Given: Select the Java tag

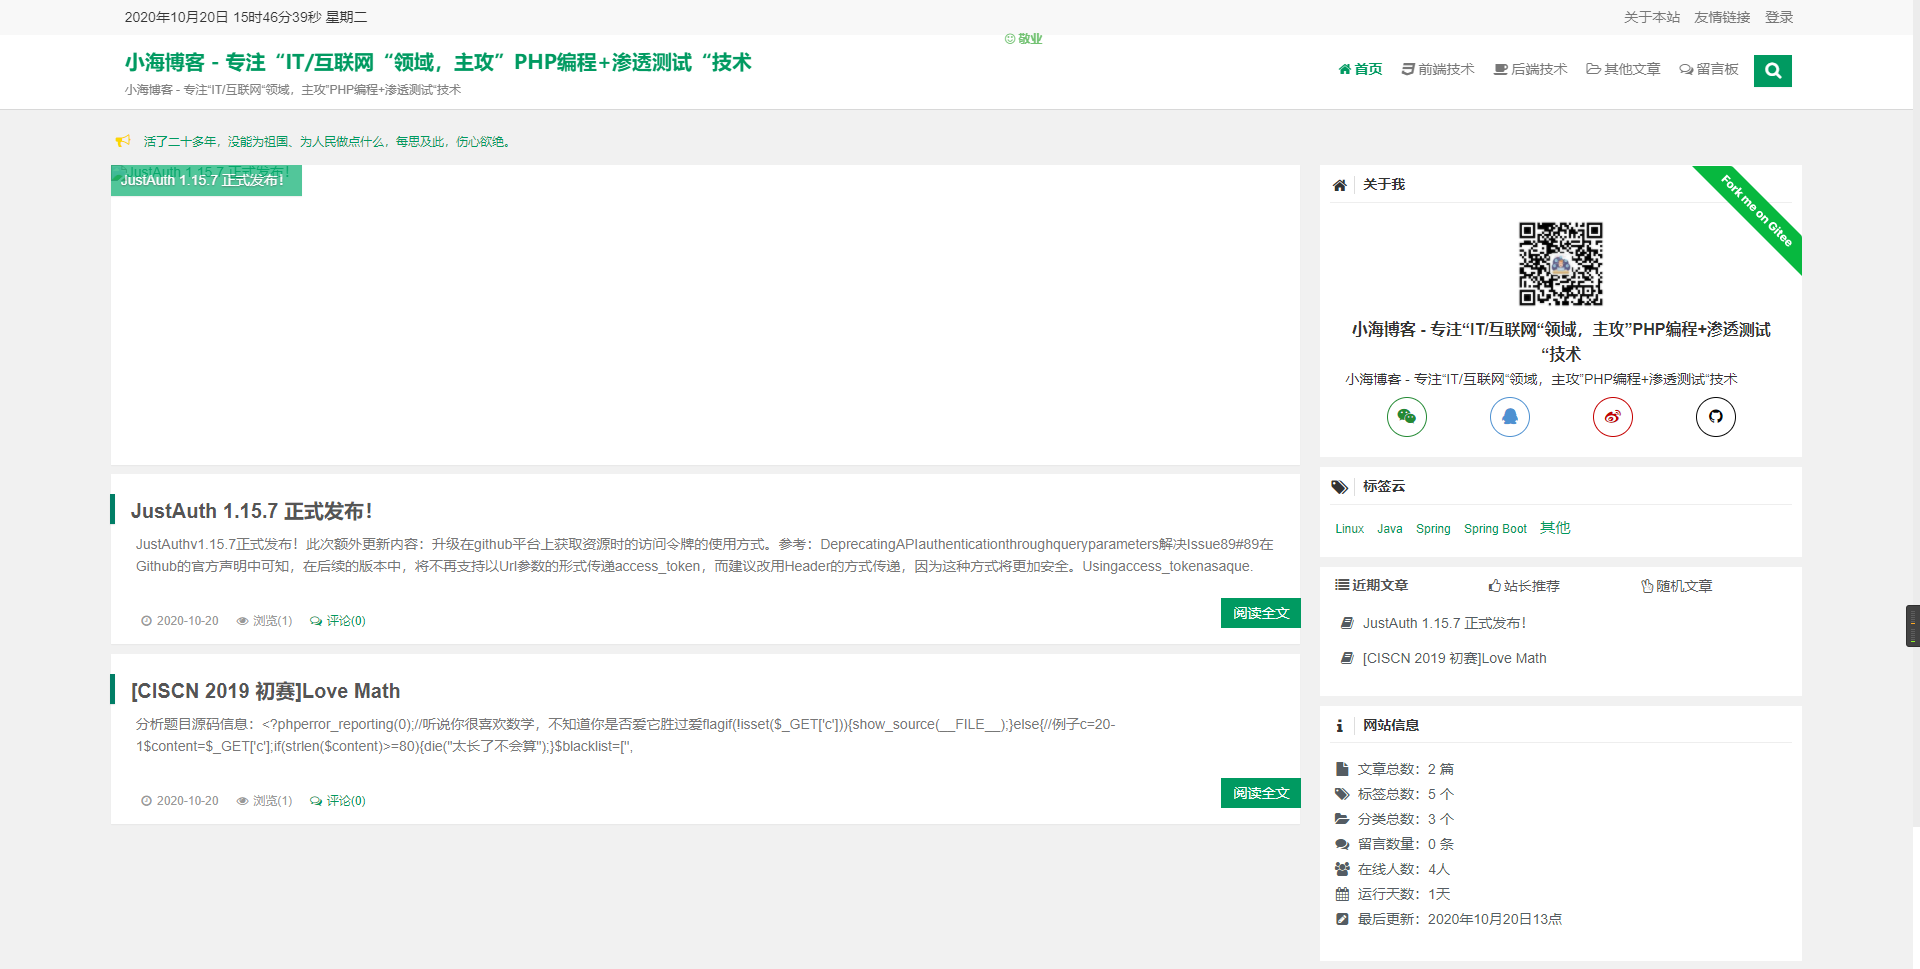Looking at the screenshot, I should point(1390,529).
